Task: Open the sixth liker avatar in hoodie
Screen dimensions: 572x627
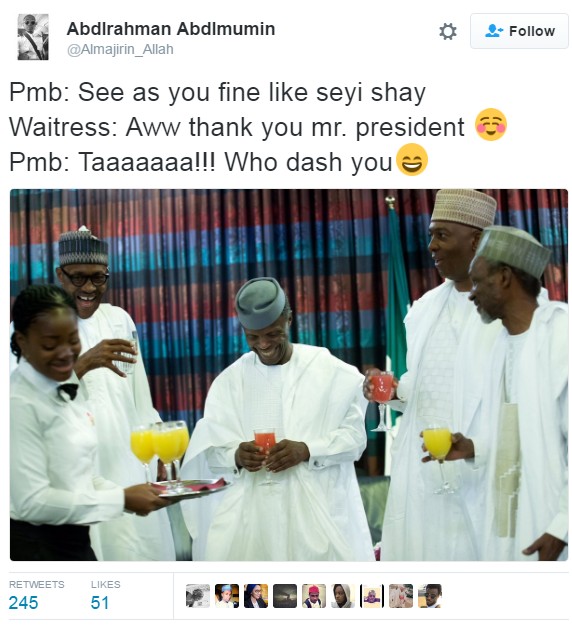Action: 343,596
